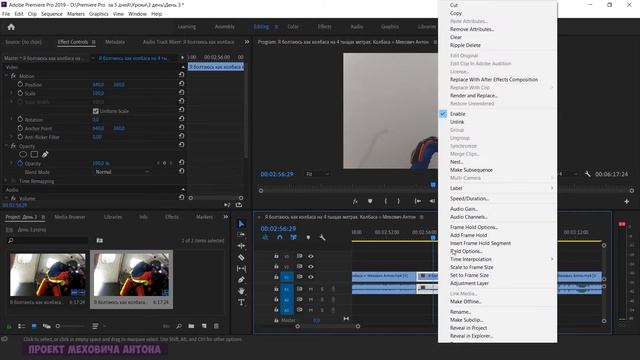Open the Sequence menu
The image size is (640, 360).
point(52,14)
